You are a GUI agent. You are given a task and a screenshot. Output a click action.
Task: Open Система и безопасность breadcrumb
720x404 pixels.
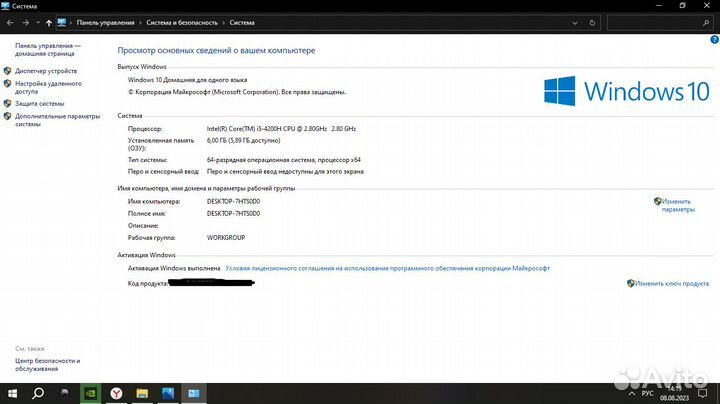(182, 22)
